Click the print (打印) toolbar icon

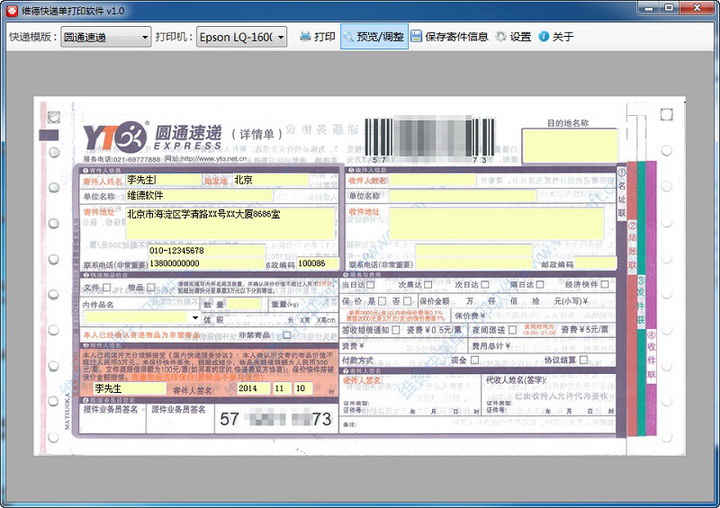click(x=305, y=36)
